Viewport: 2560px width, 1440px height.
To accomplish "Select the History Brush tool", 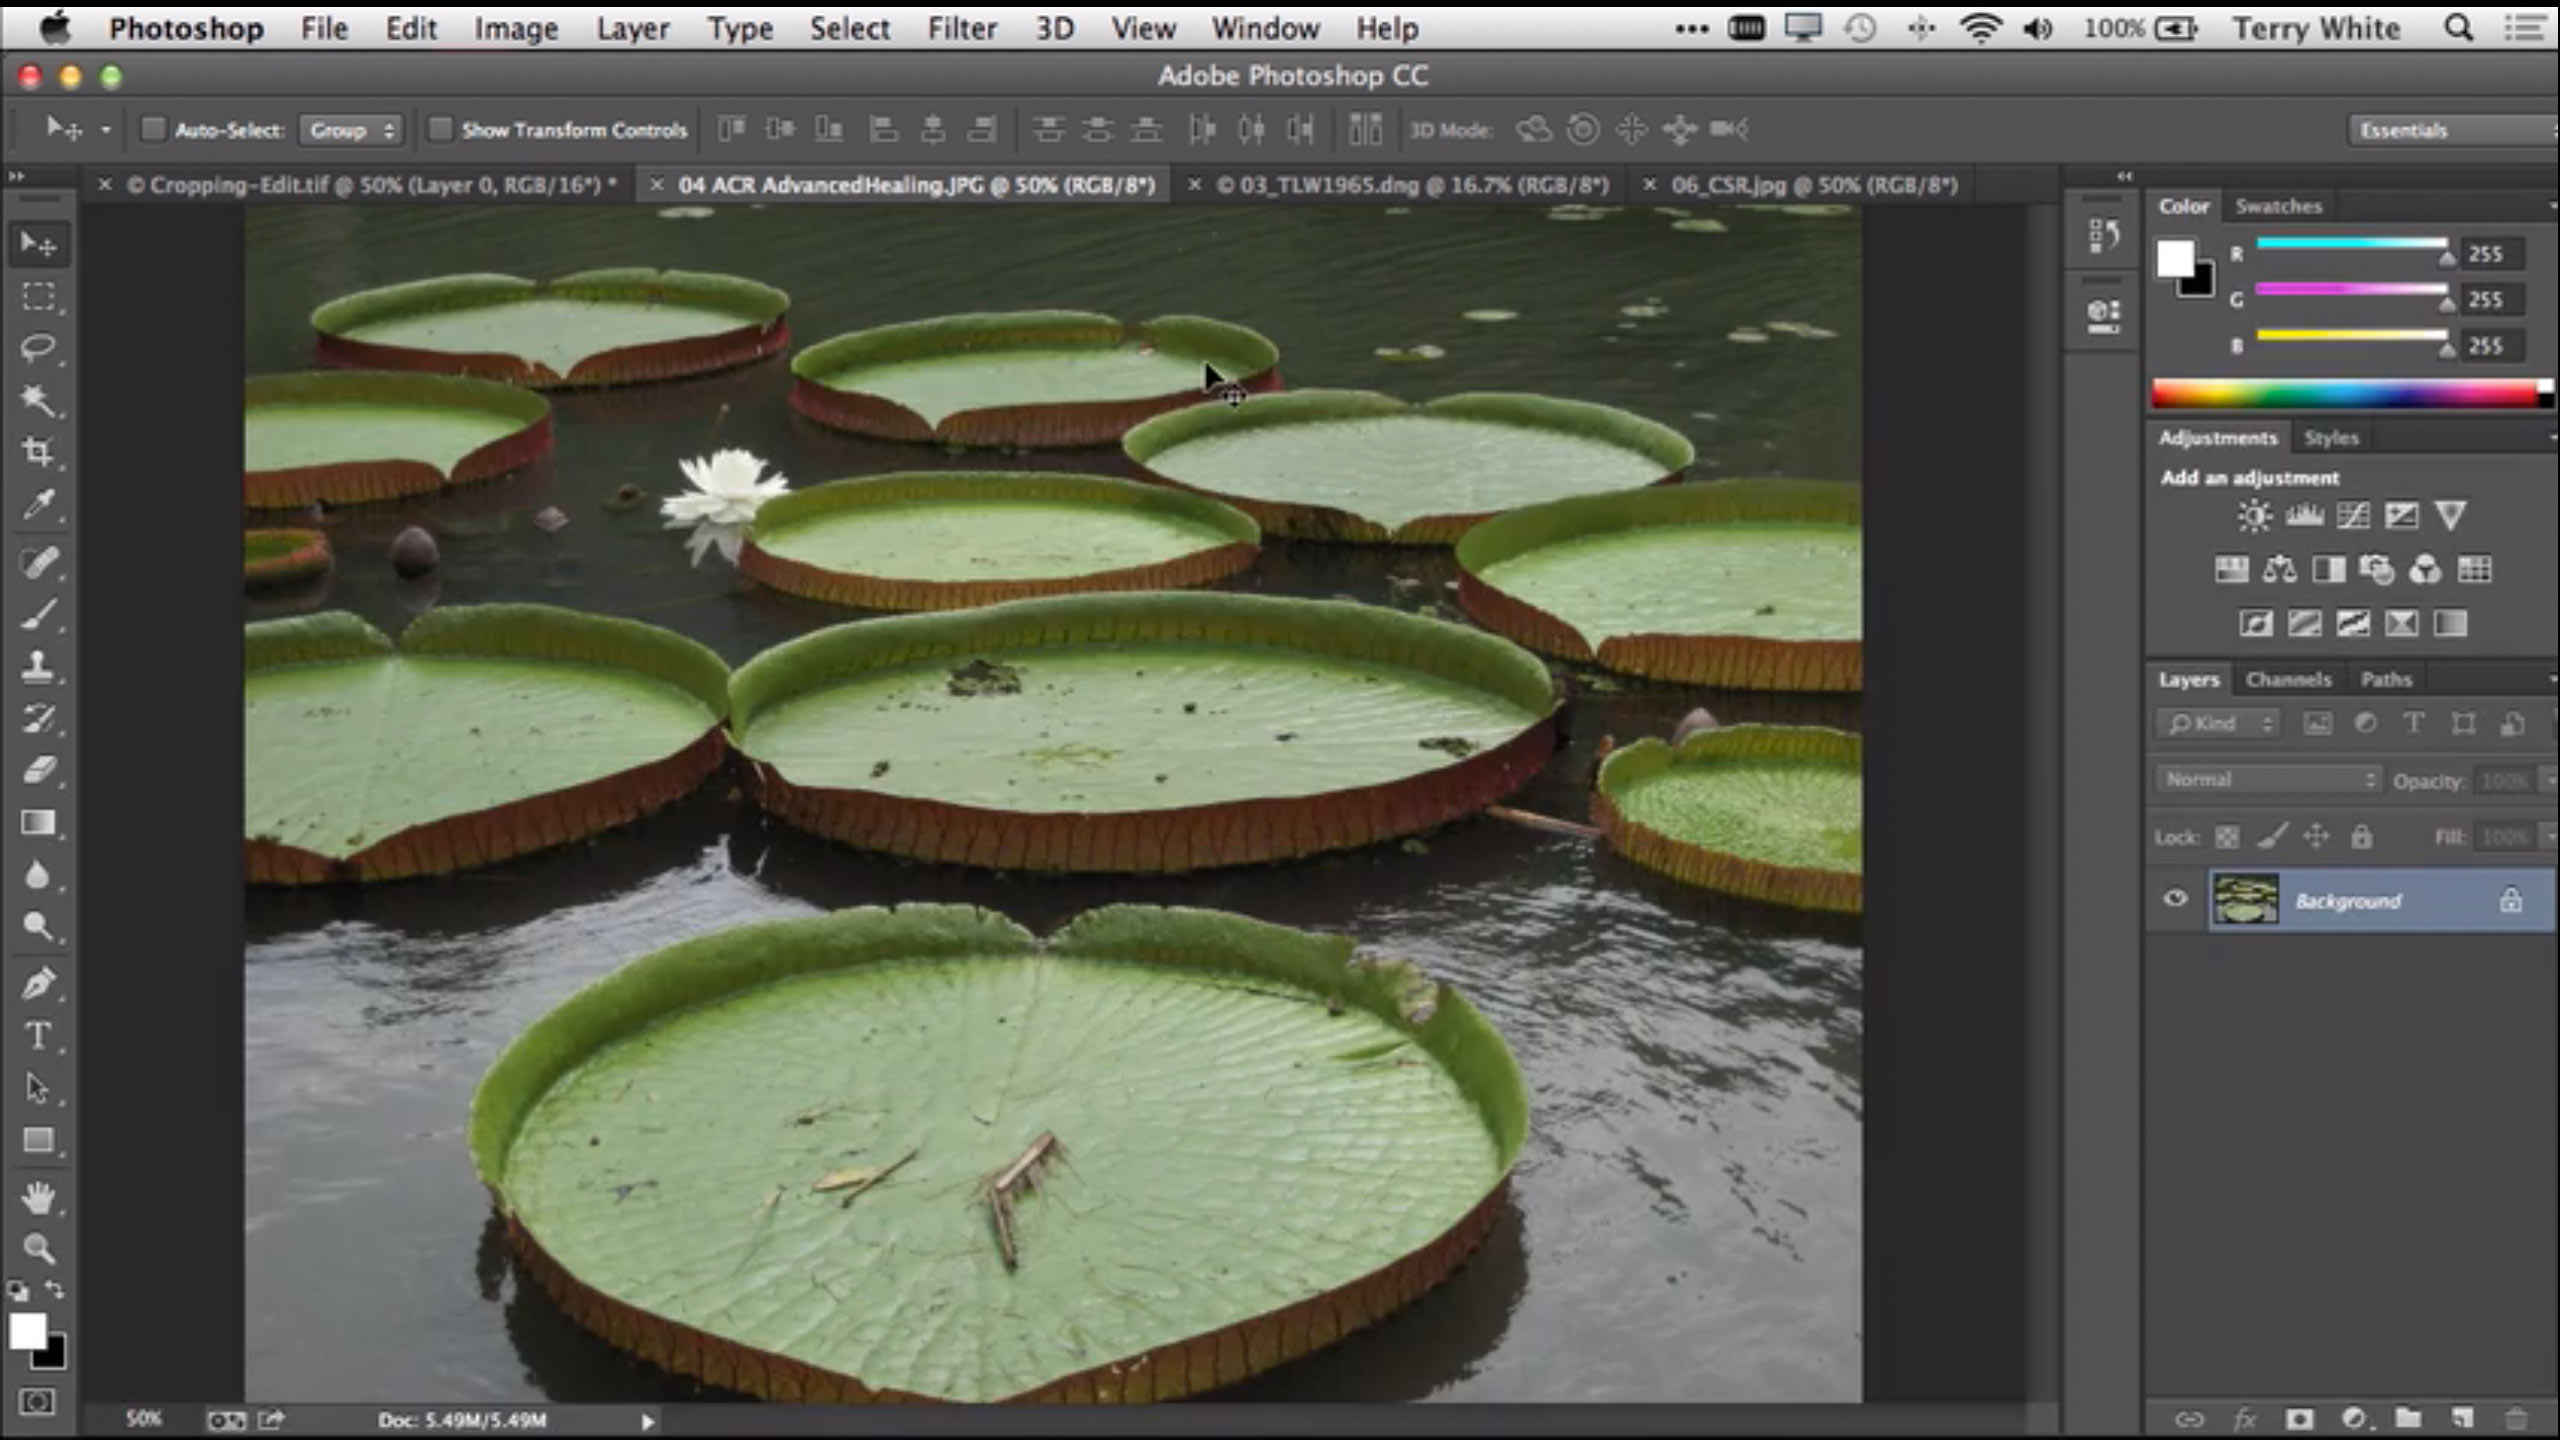I will pyautogui.click(x=38, y=718).
